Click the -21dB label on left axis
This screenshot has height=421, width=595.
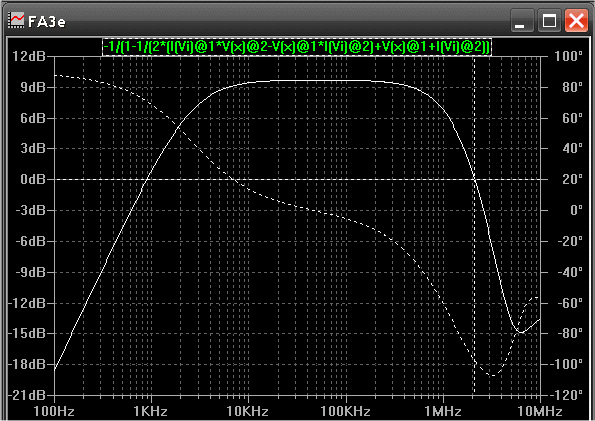click(x=27, y=395)
